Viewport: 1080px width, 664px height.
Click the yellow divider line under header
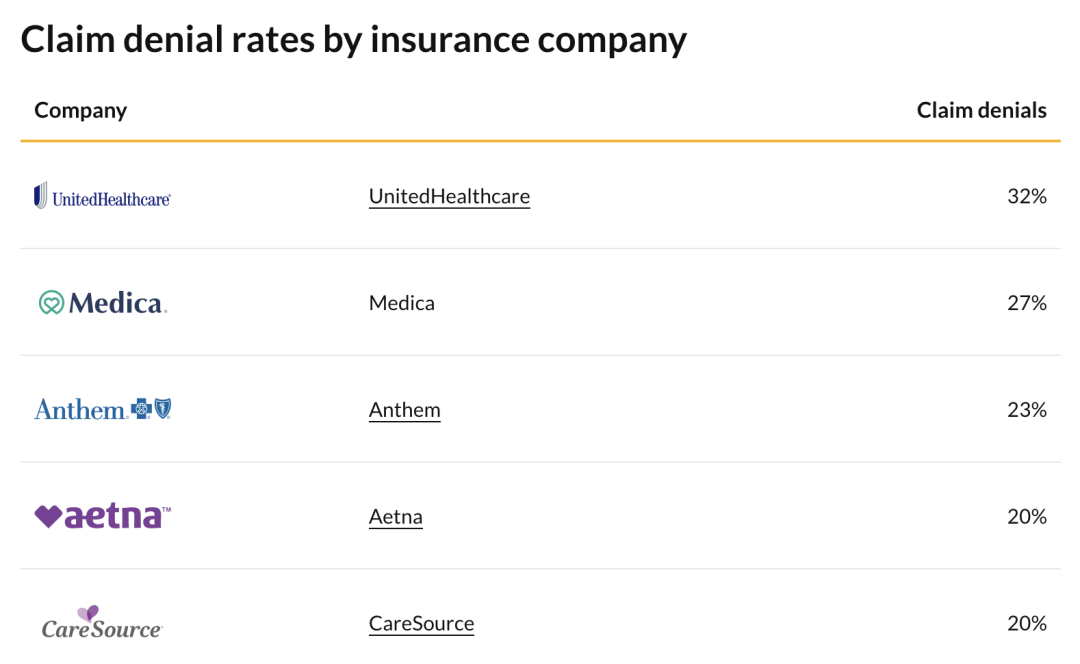tap(540, 141)
